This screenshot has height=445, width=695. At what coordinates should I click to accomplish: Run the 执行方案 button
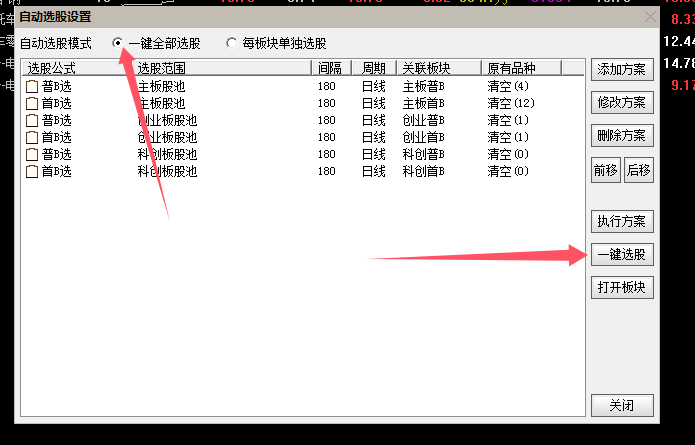click(622, 221)
